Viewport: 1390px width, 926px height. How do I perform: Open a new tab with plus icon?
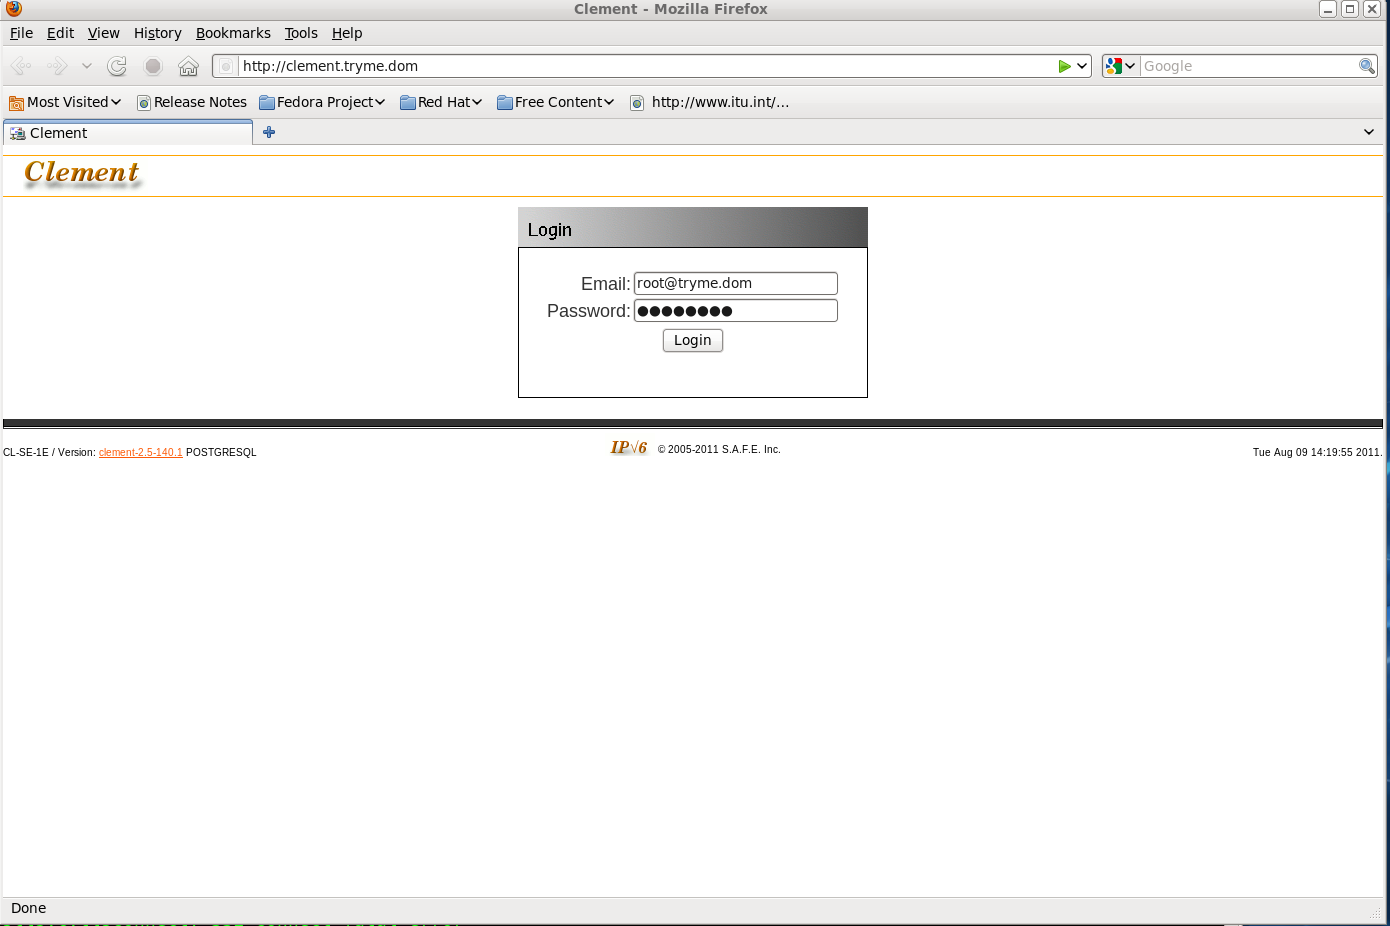click(269, 132)
